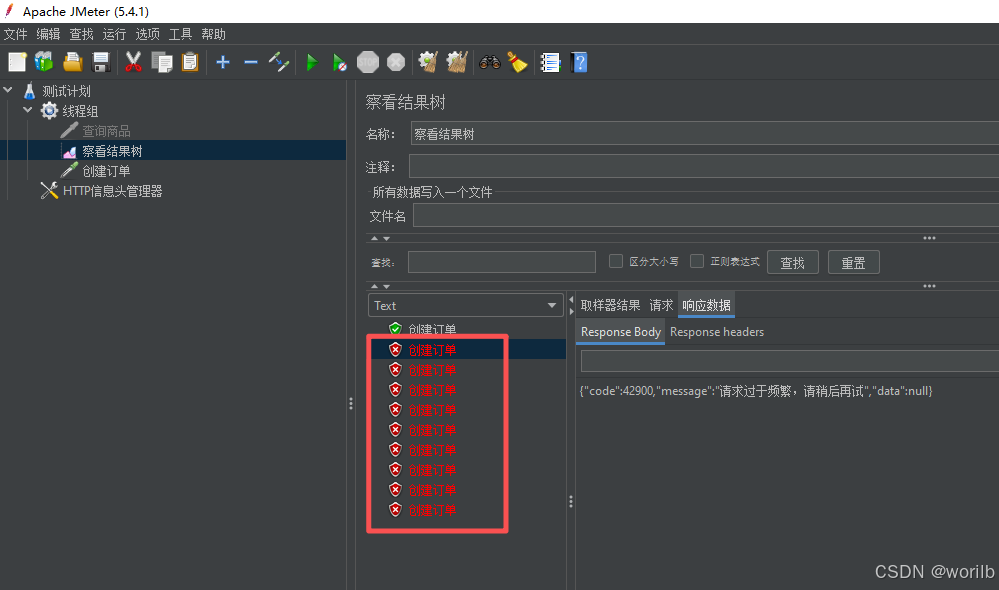The image size is (999, 590).
Task: Click the left-arrow on results splitter
Action: click(571, 299)
